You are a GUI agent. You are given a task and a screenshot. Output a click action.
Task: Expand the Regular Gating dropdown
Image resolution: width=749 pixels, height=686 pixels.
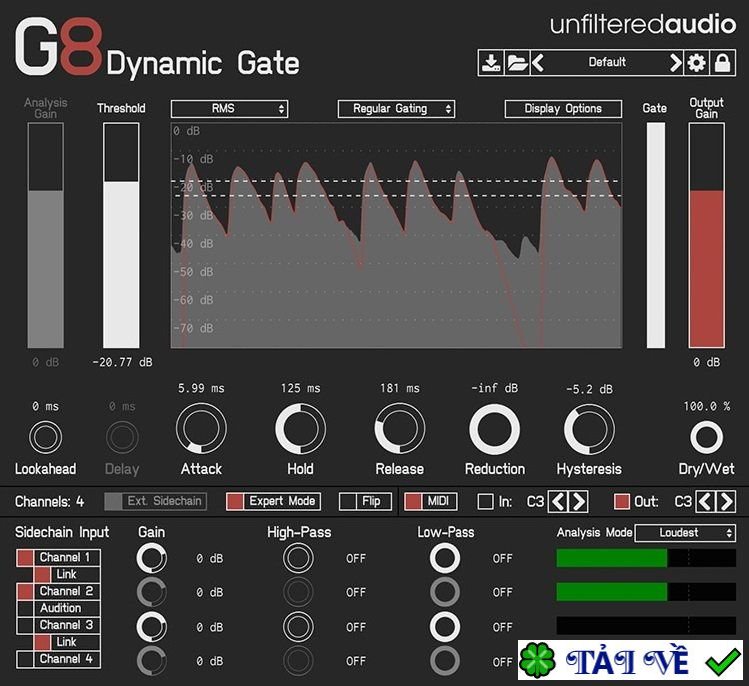pyautogui.click(x=396, y=108)
